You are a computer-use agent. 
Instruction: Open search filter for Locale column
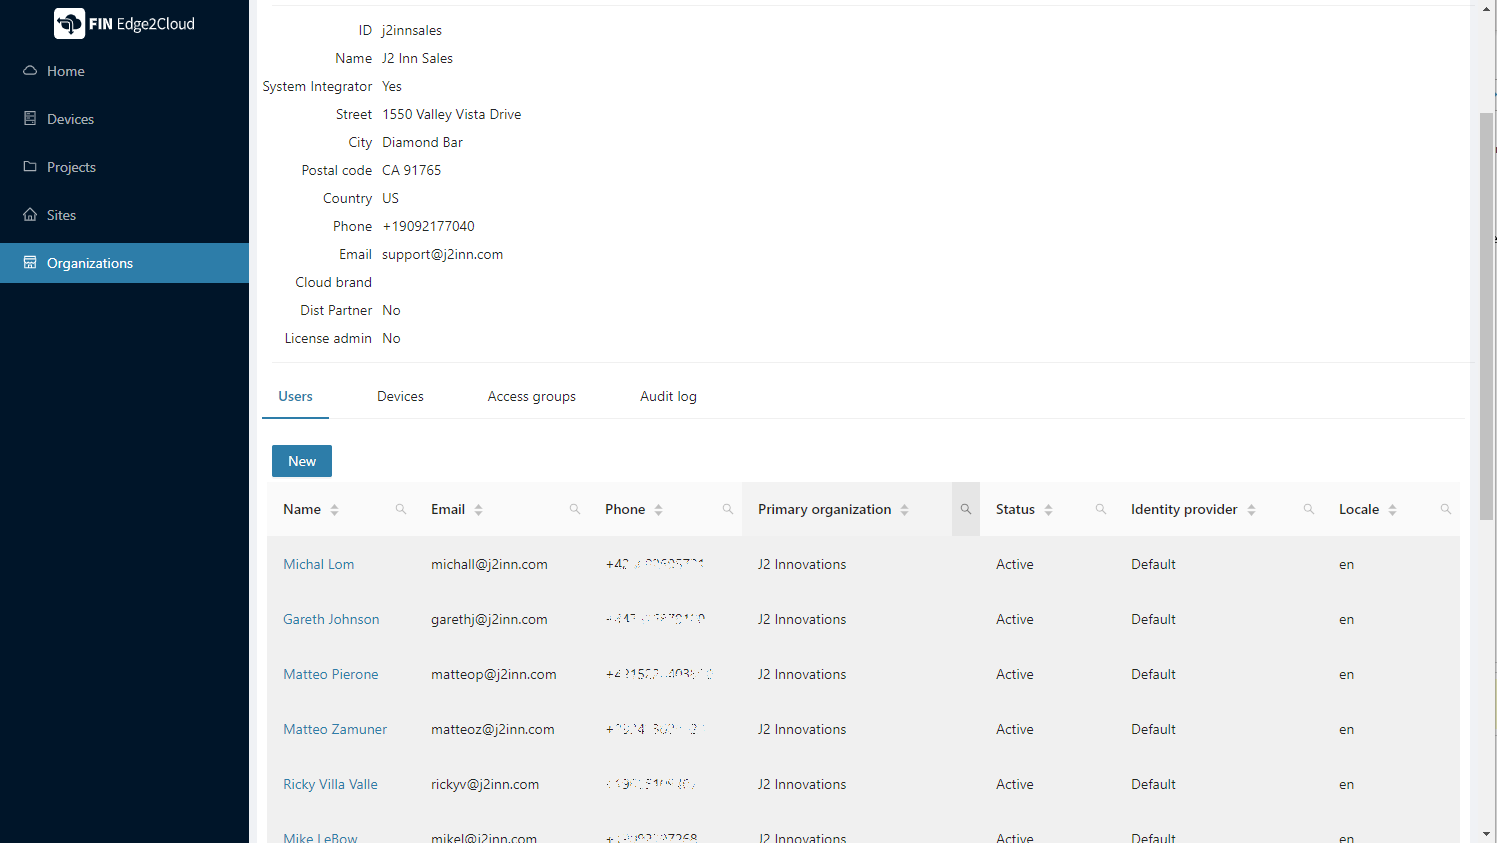1446,509
